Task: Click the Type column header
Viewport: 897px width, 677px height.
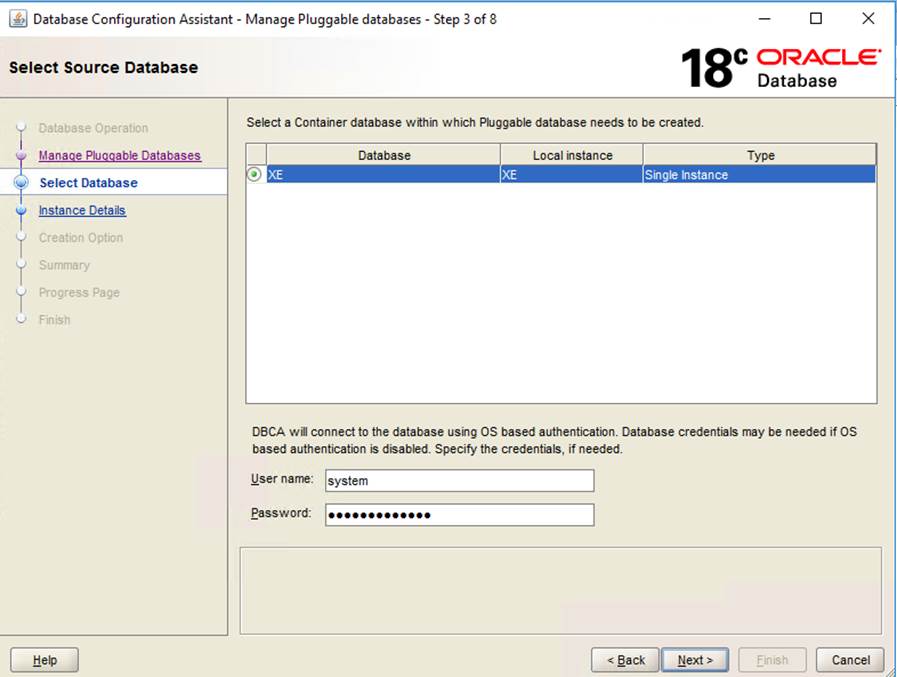Action: click(x=760, y=155)
